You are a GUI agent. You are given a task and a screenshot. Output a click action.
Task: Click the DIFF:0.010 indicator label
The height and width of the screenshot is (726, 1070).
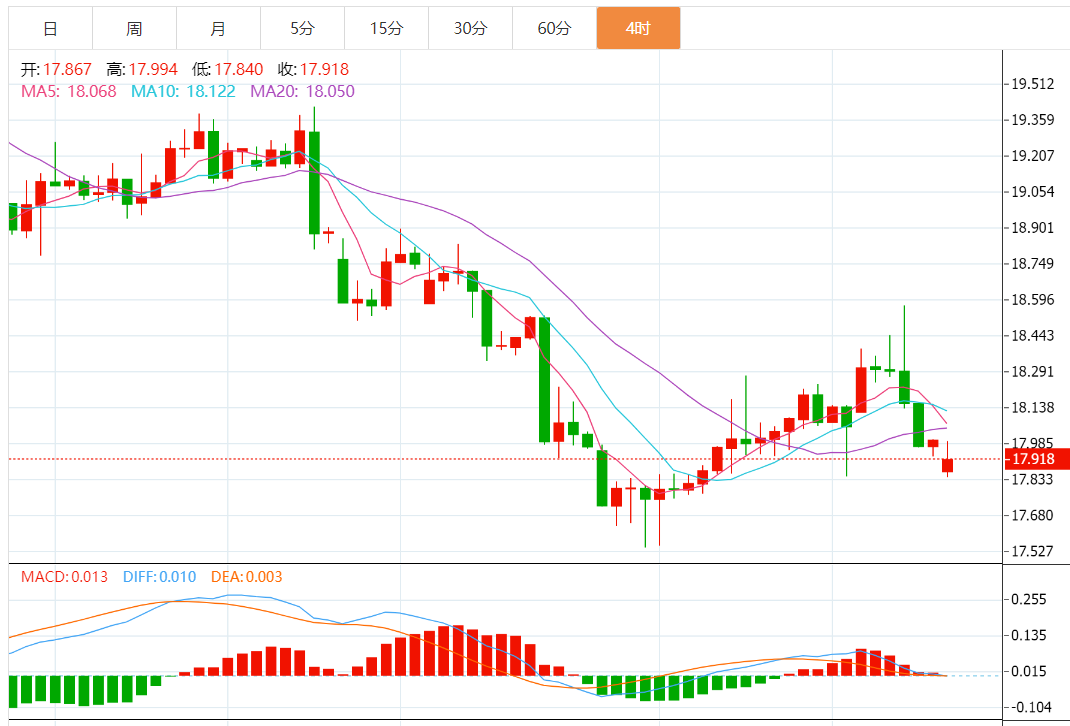pyautogui.click(x=160, y=577)
